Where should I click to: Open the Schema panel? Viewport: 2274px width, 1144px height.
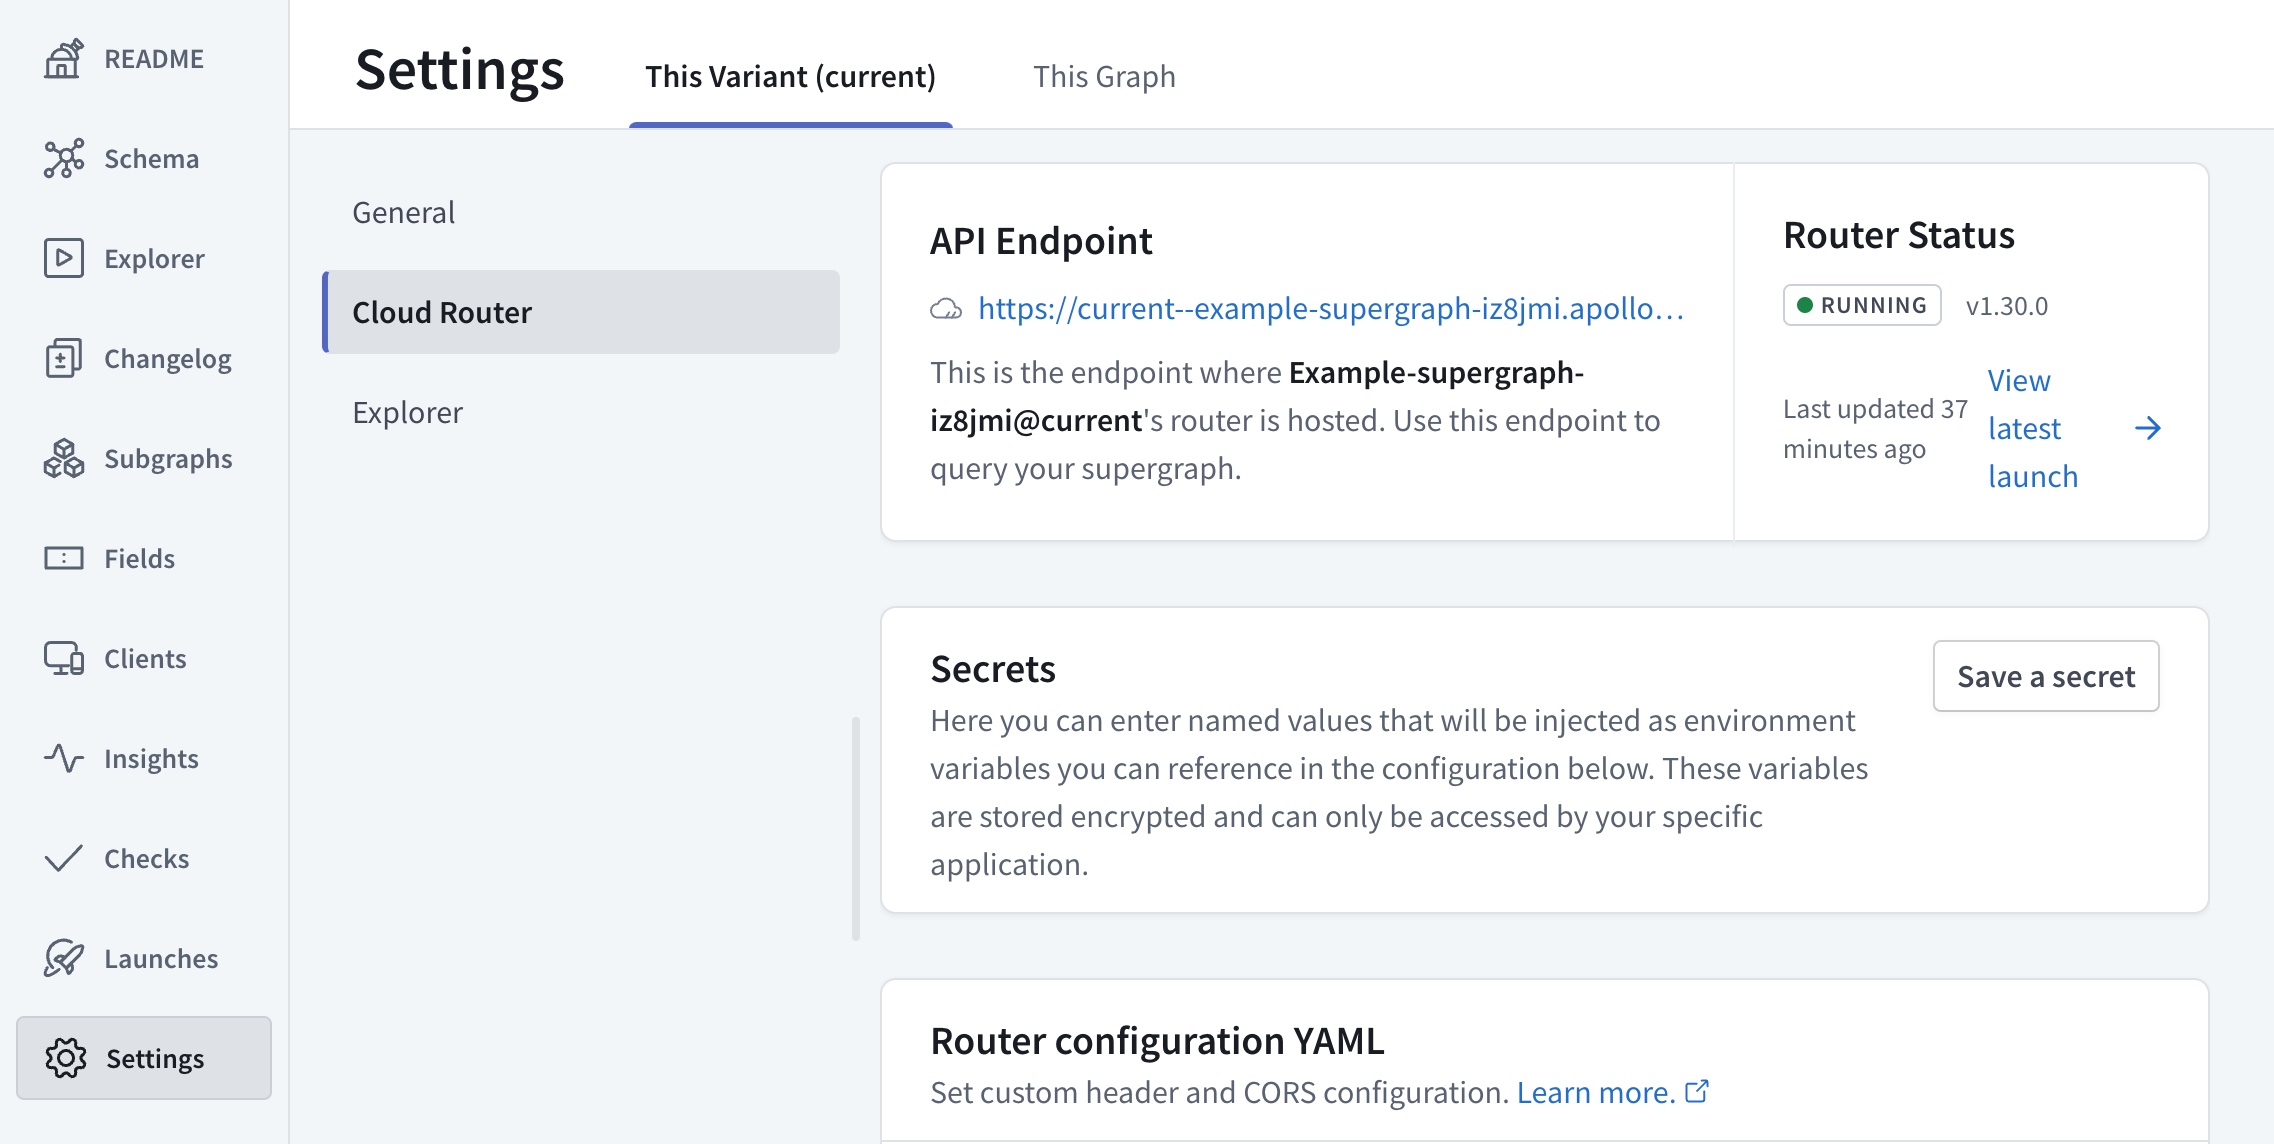click(x=143, y=156)
